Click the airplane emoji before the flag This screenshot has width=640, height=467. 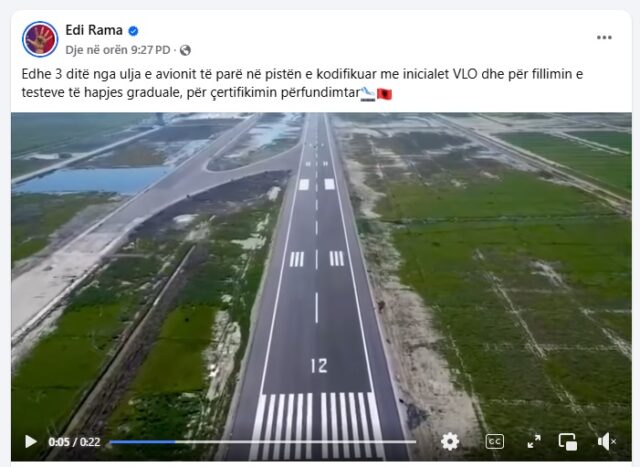click(367, 93)
